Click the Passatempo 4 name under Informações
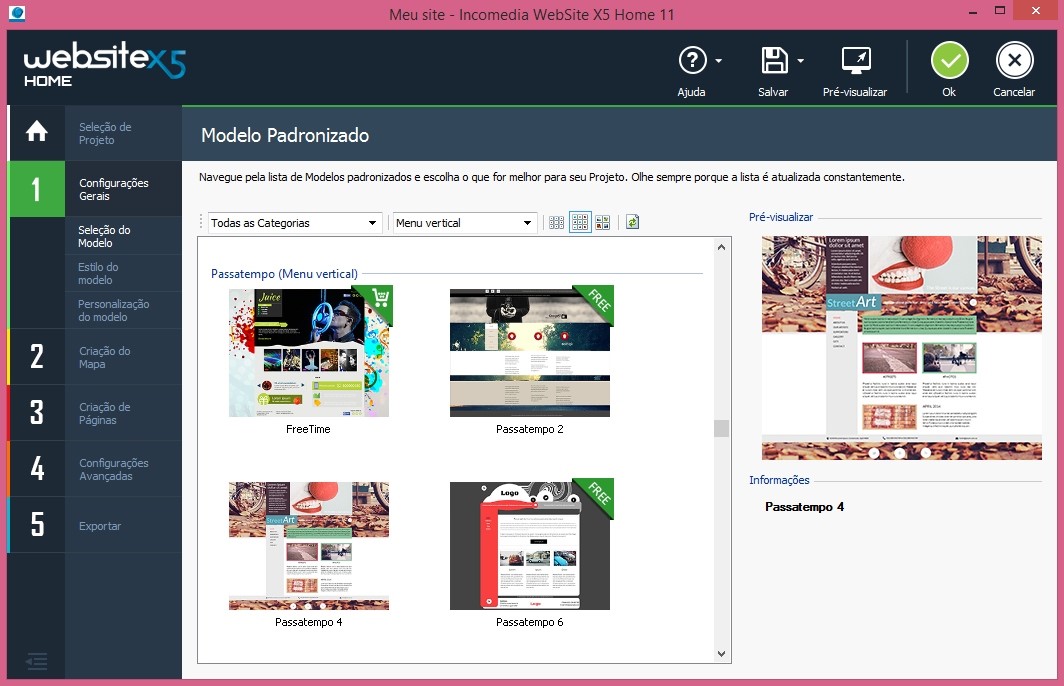The height and width of the screenshot is (686, 1064). point(805,507)
